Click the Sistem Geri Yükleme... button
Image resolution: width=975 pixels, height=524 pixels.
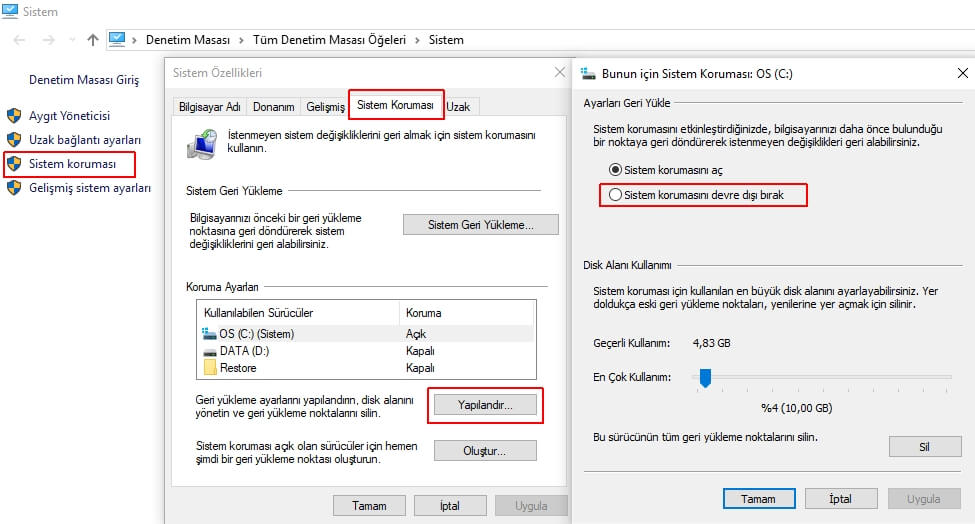(480, 225)
